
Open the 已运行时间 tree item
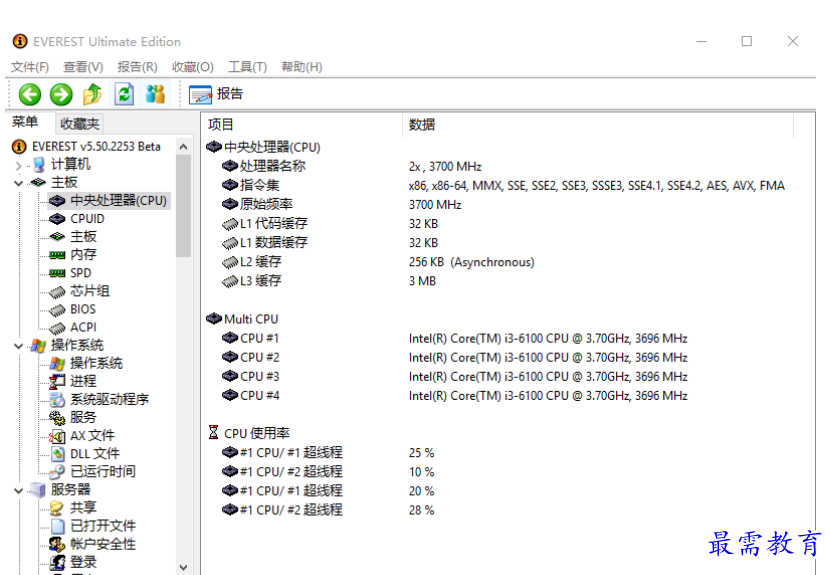point(93,472)
